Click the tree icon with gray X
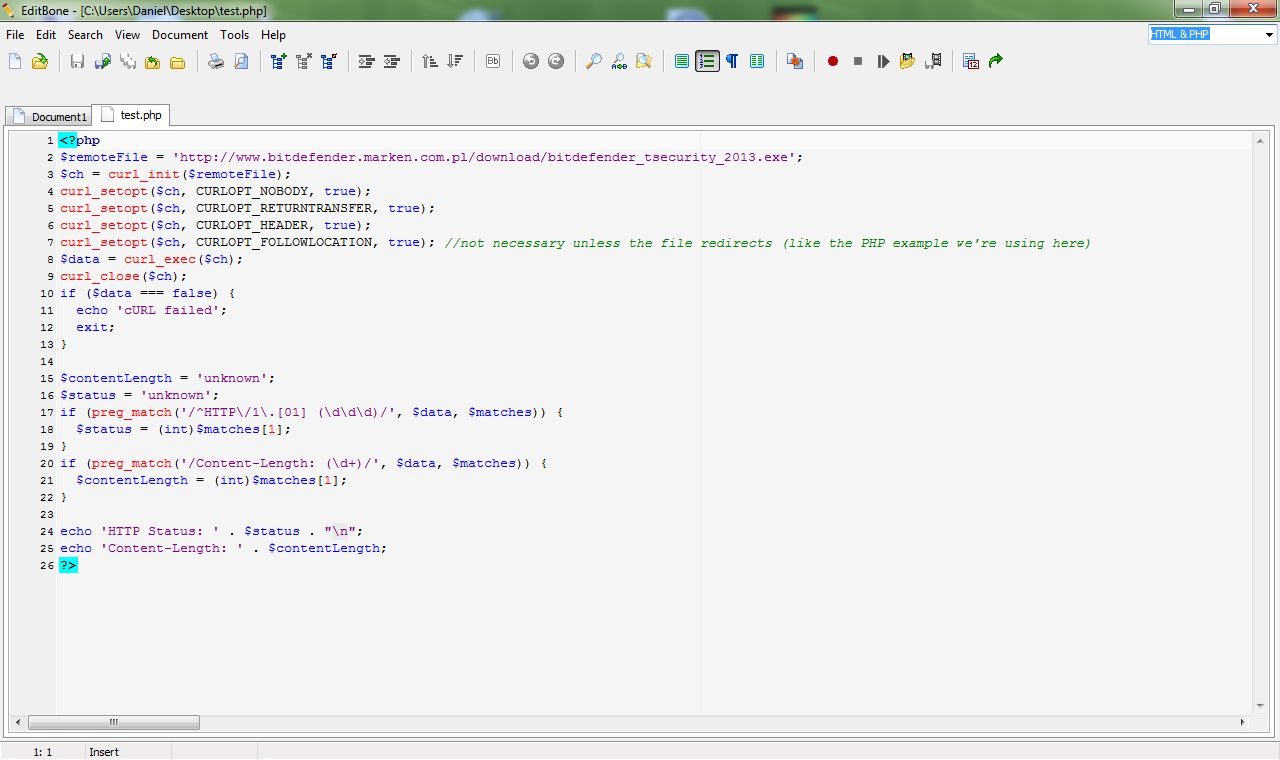This screenshot has width=1280, height=760. [x=304, y=61]
